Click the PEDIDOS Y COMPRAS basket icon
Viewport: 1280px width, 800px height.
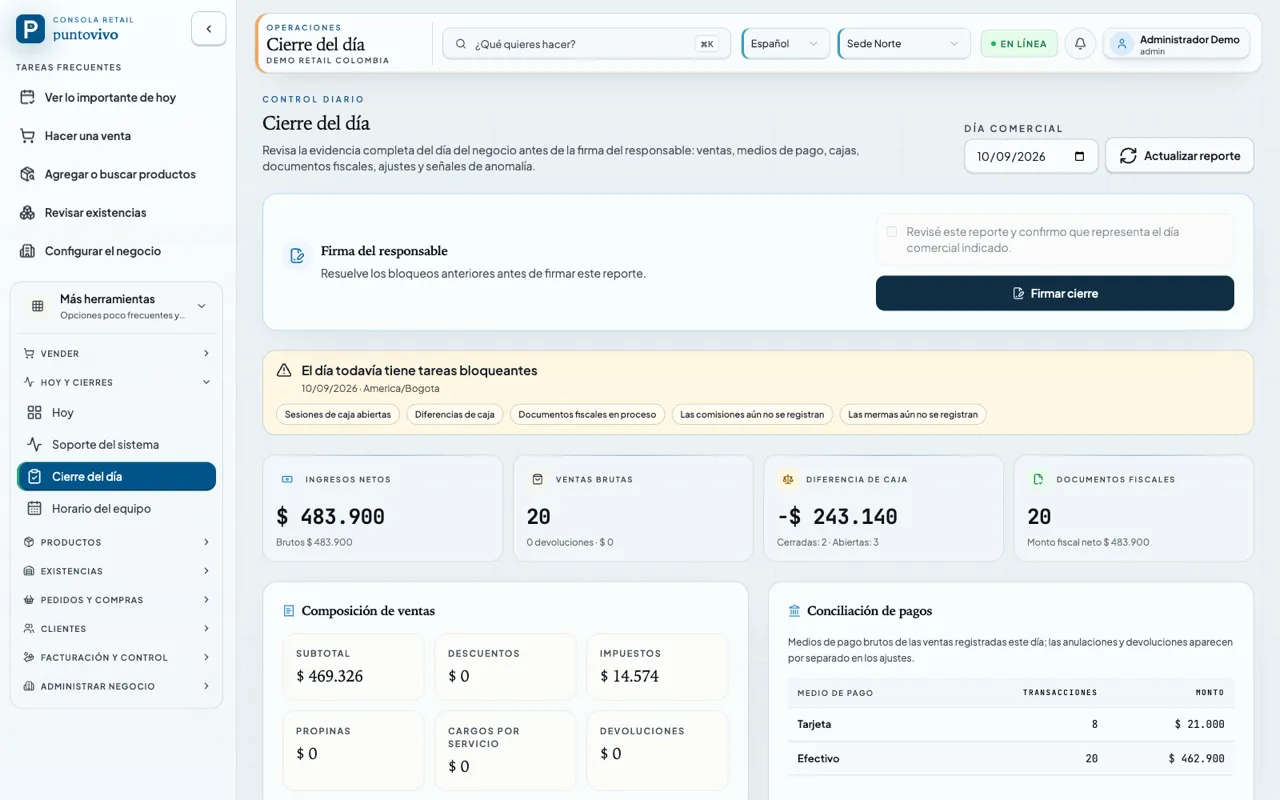coord(29,600)
